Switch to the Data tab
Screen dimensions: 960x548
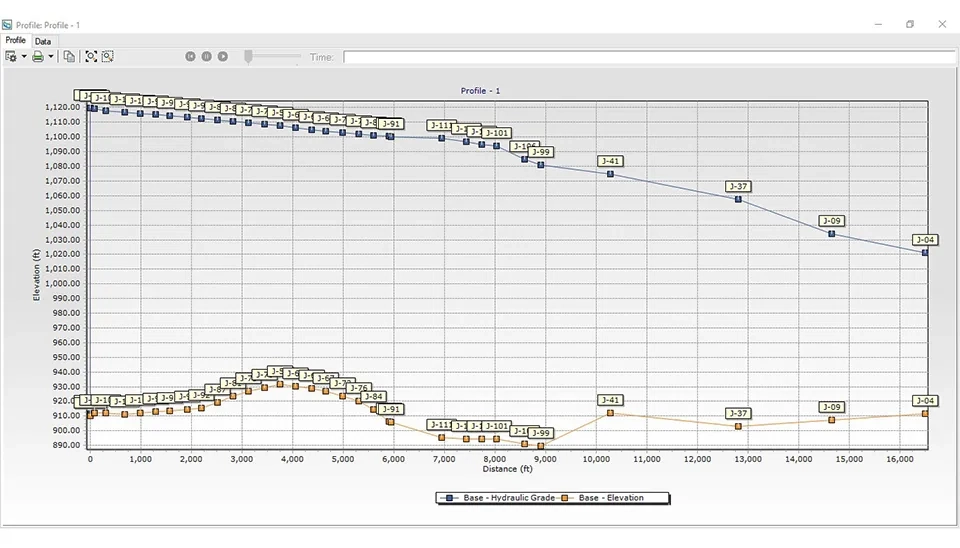(x=43, y=41)
